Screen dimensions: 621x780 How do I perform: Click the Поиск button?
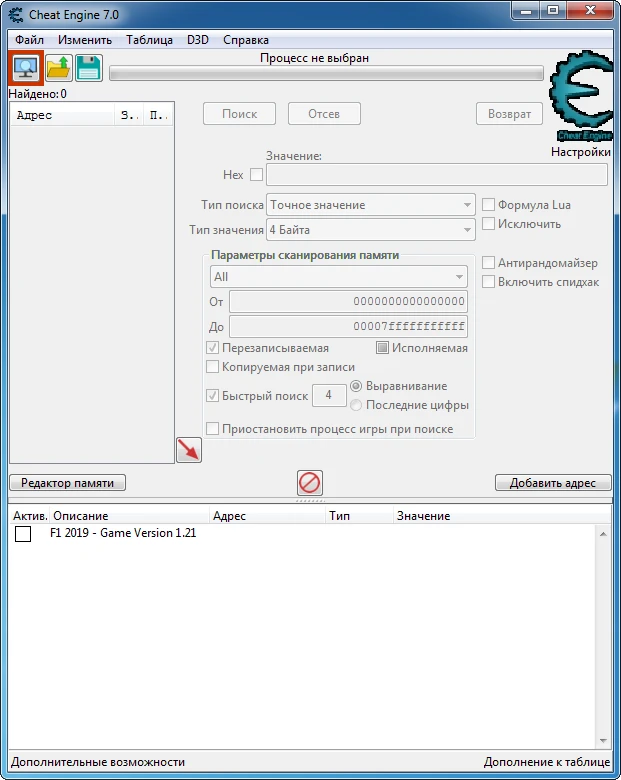(239, 114)
